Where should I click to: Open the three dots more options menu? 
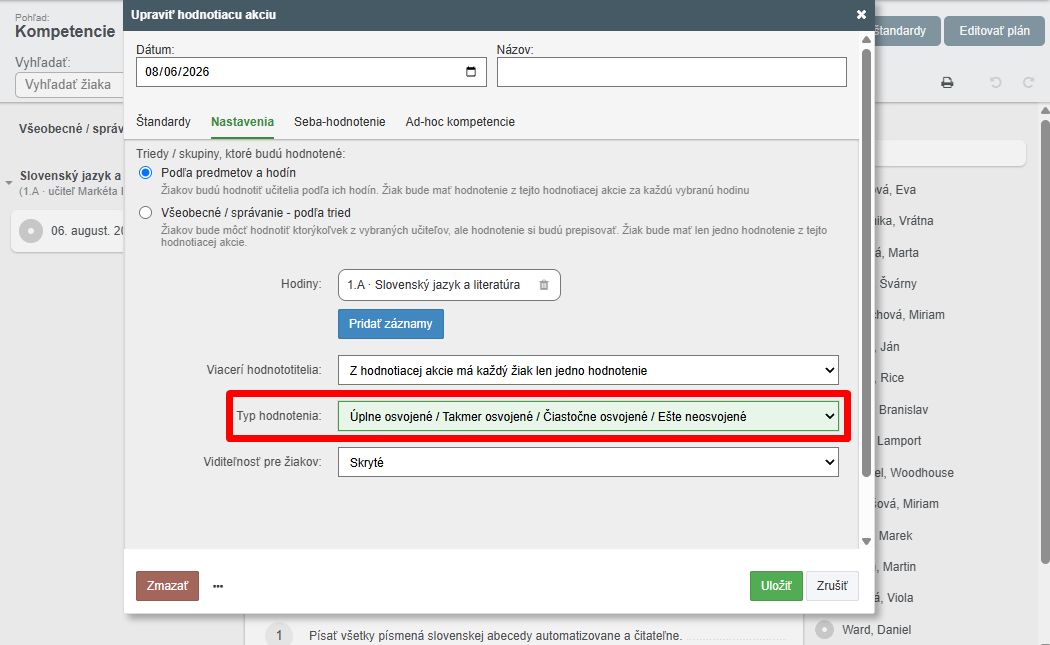(x=218, y=586)
